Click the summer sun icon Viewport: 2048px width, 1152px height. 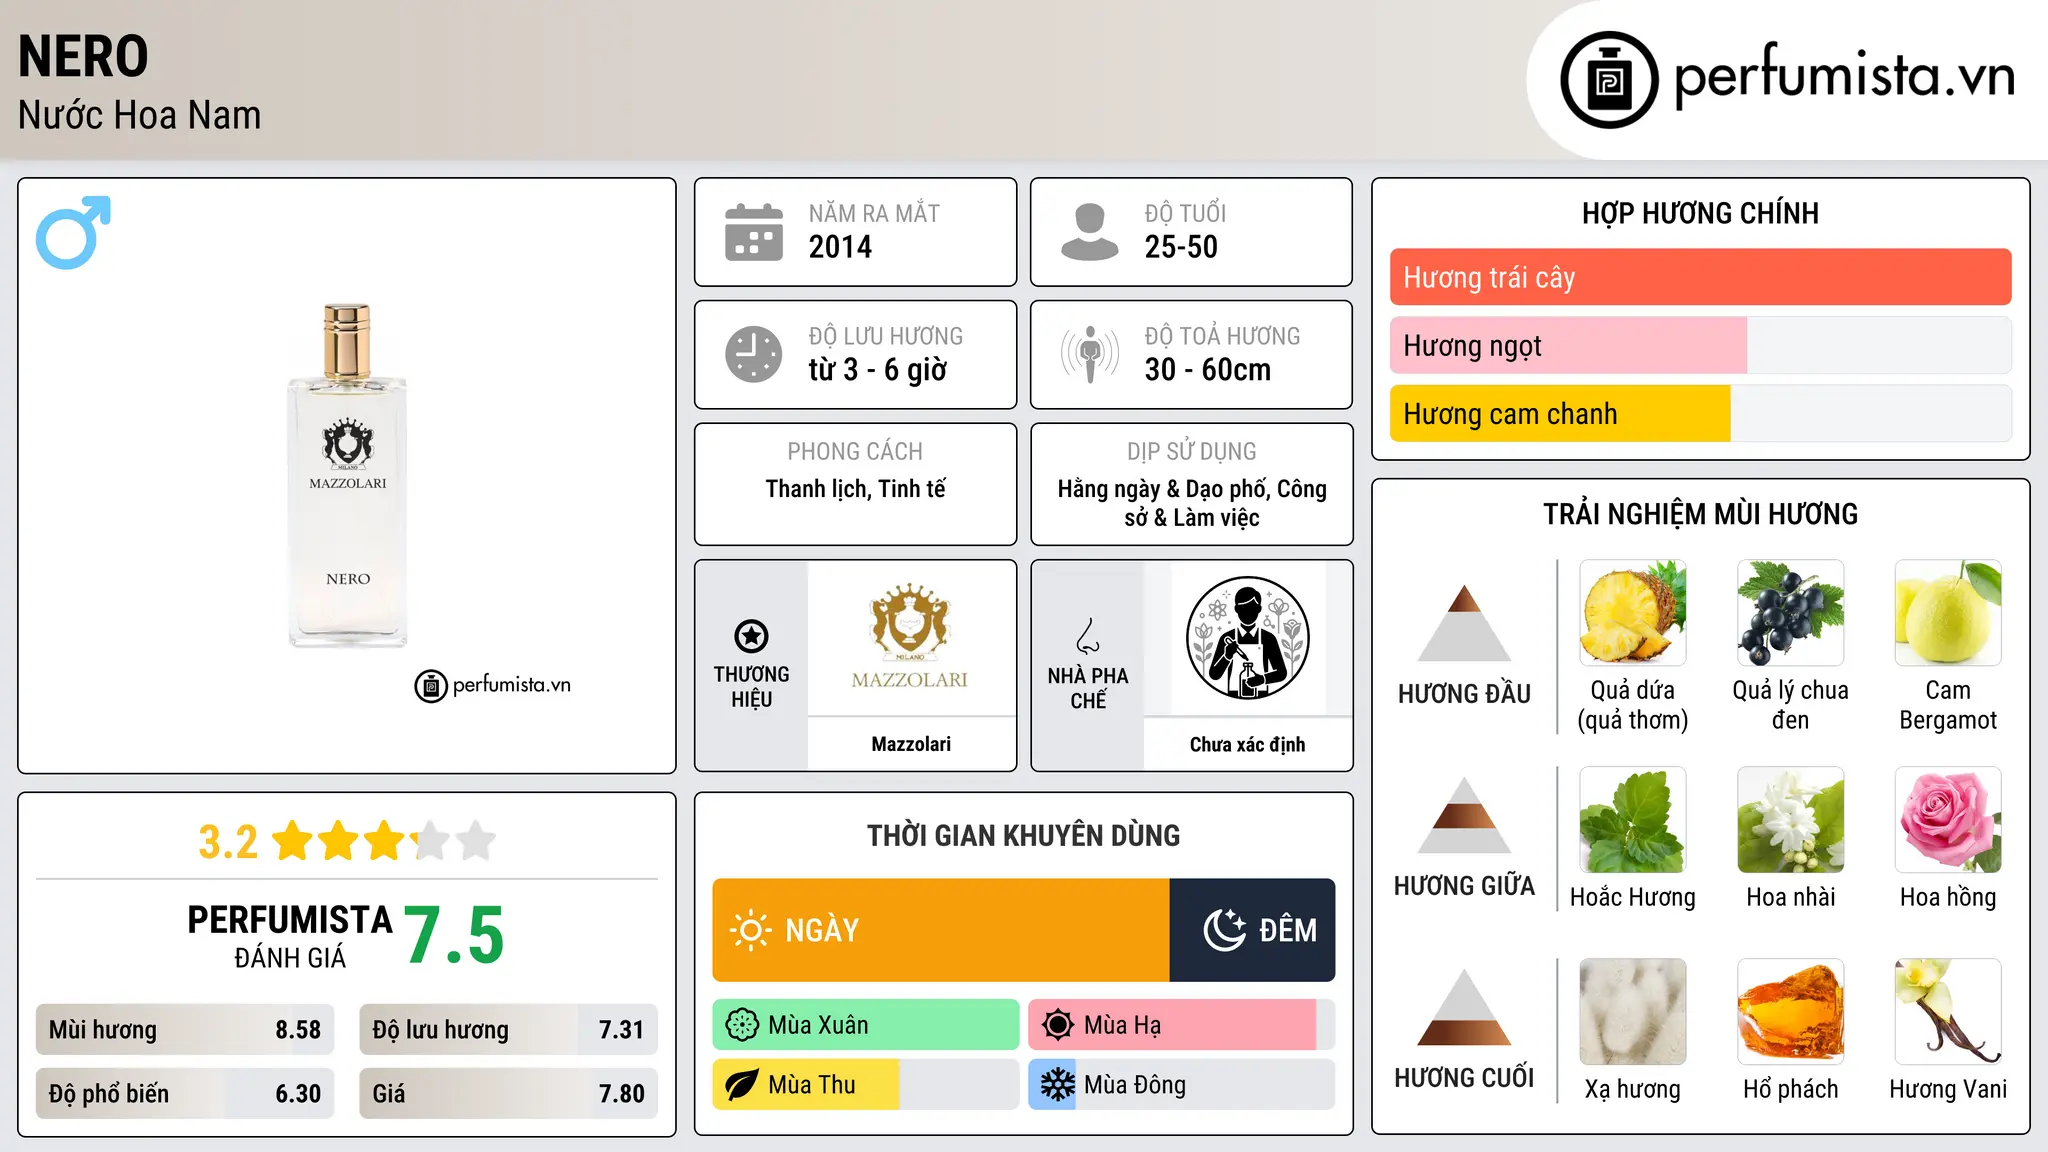[x=1058, y=1025]
